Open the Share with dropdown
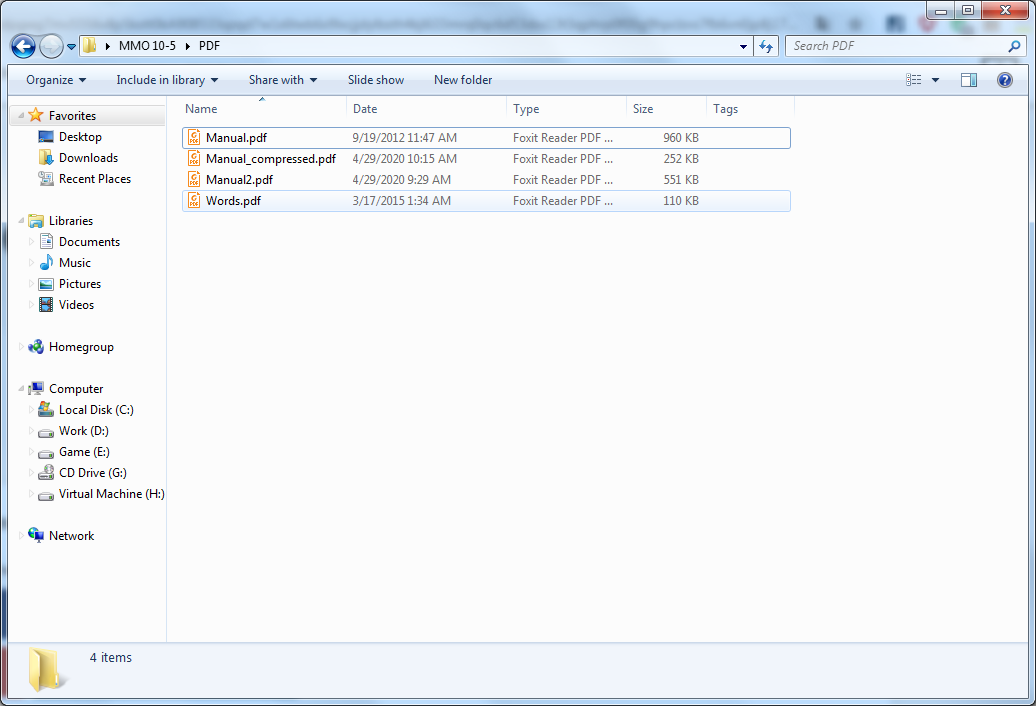This screenshot has height=706, width=1036. pyautogui.click(x=282, y=80)
